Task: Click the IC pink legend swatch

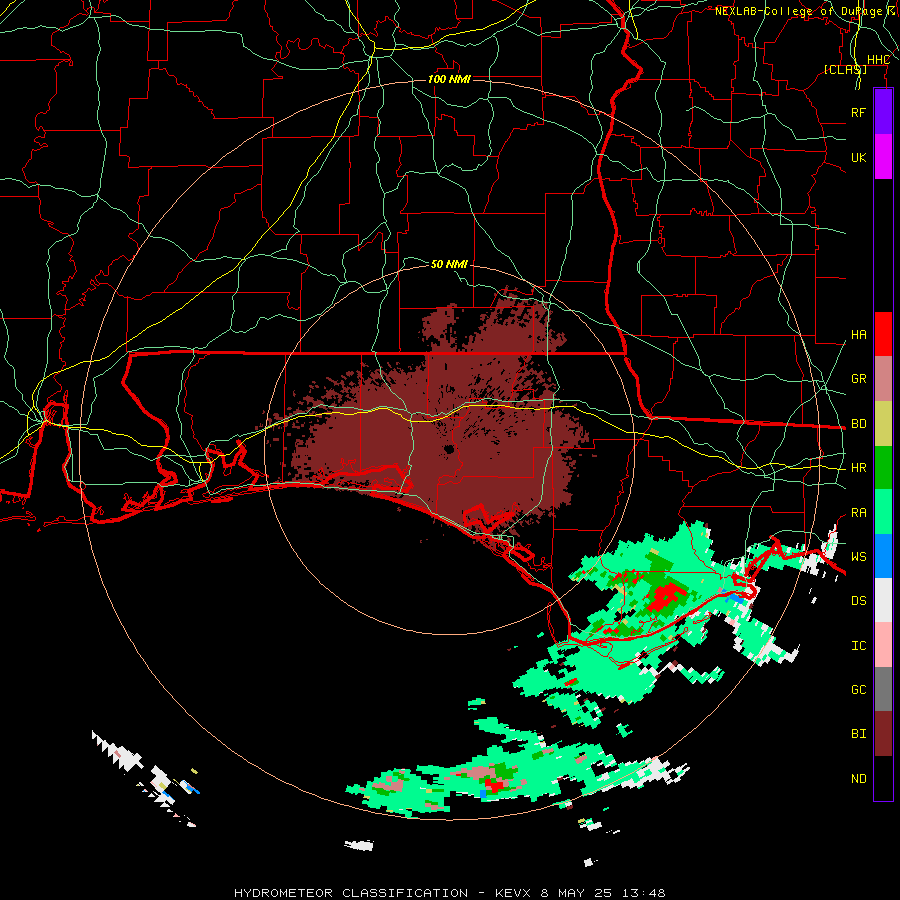Action: 883,645
